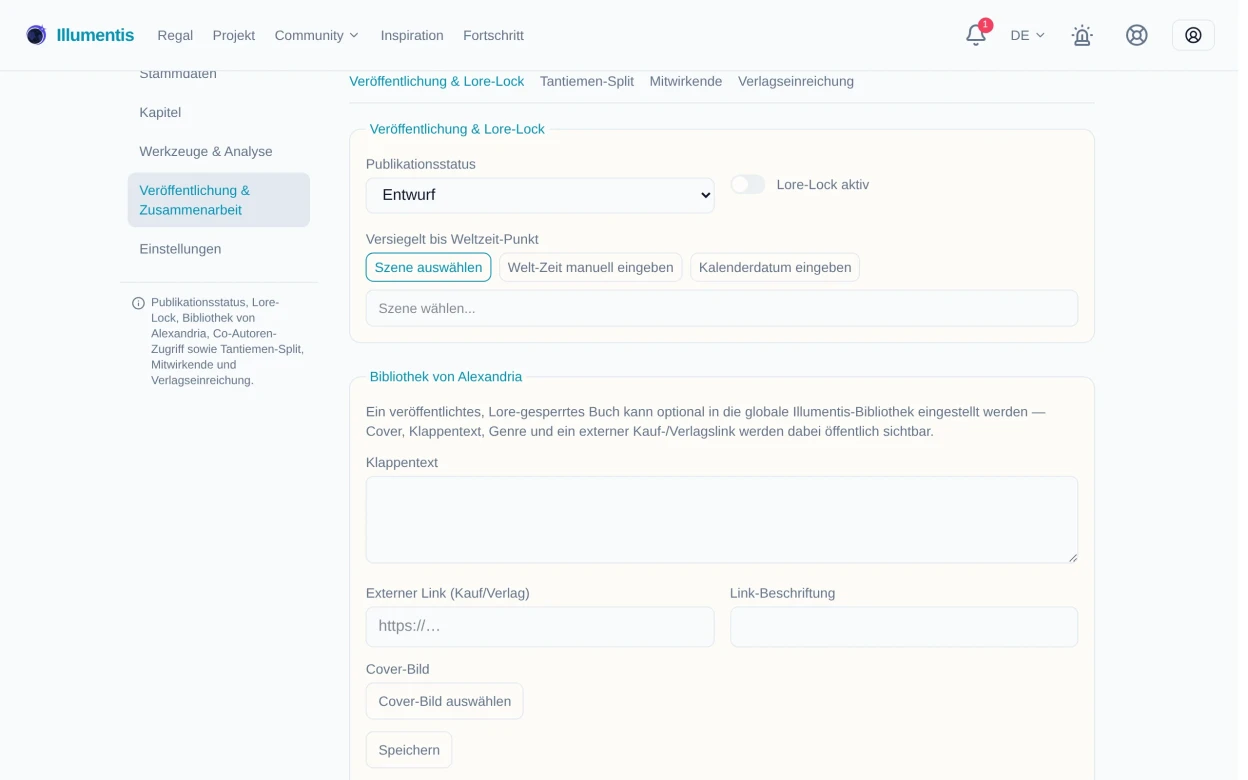Viewport: 1248px width, 780px height.
Task: Switch to the Mitwirkende tab
Action: (686, 81)
